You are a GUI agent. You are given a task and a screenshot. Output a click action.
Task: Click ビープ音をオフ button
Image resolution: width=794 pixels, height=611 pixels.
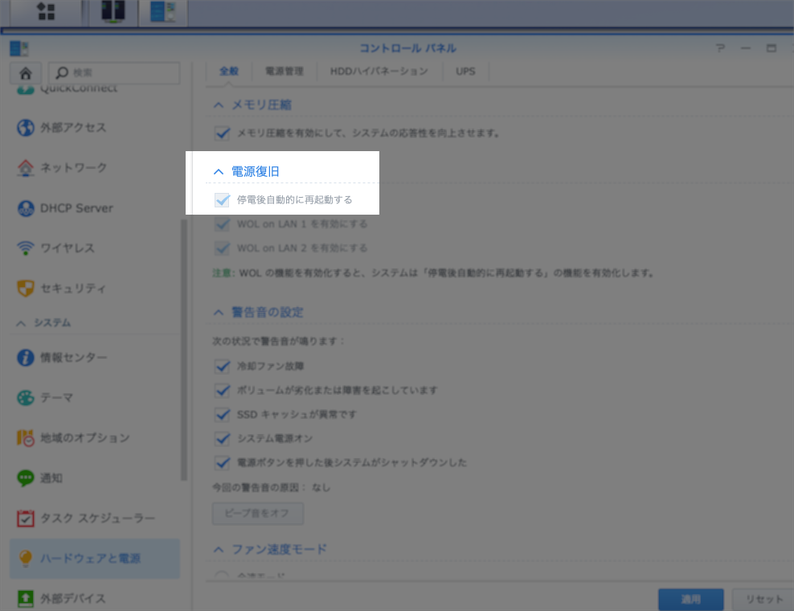pos(257,514)
